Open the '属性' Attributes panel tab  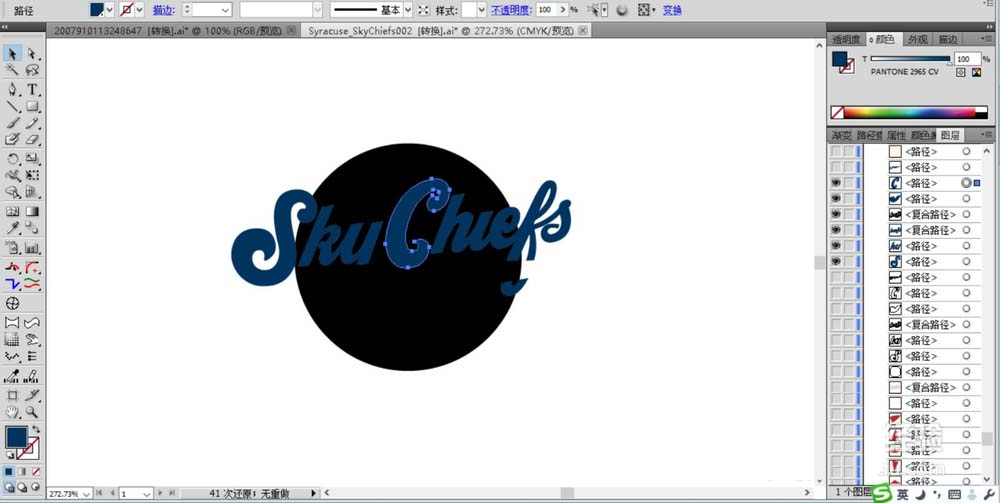[895, 135]
